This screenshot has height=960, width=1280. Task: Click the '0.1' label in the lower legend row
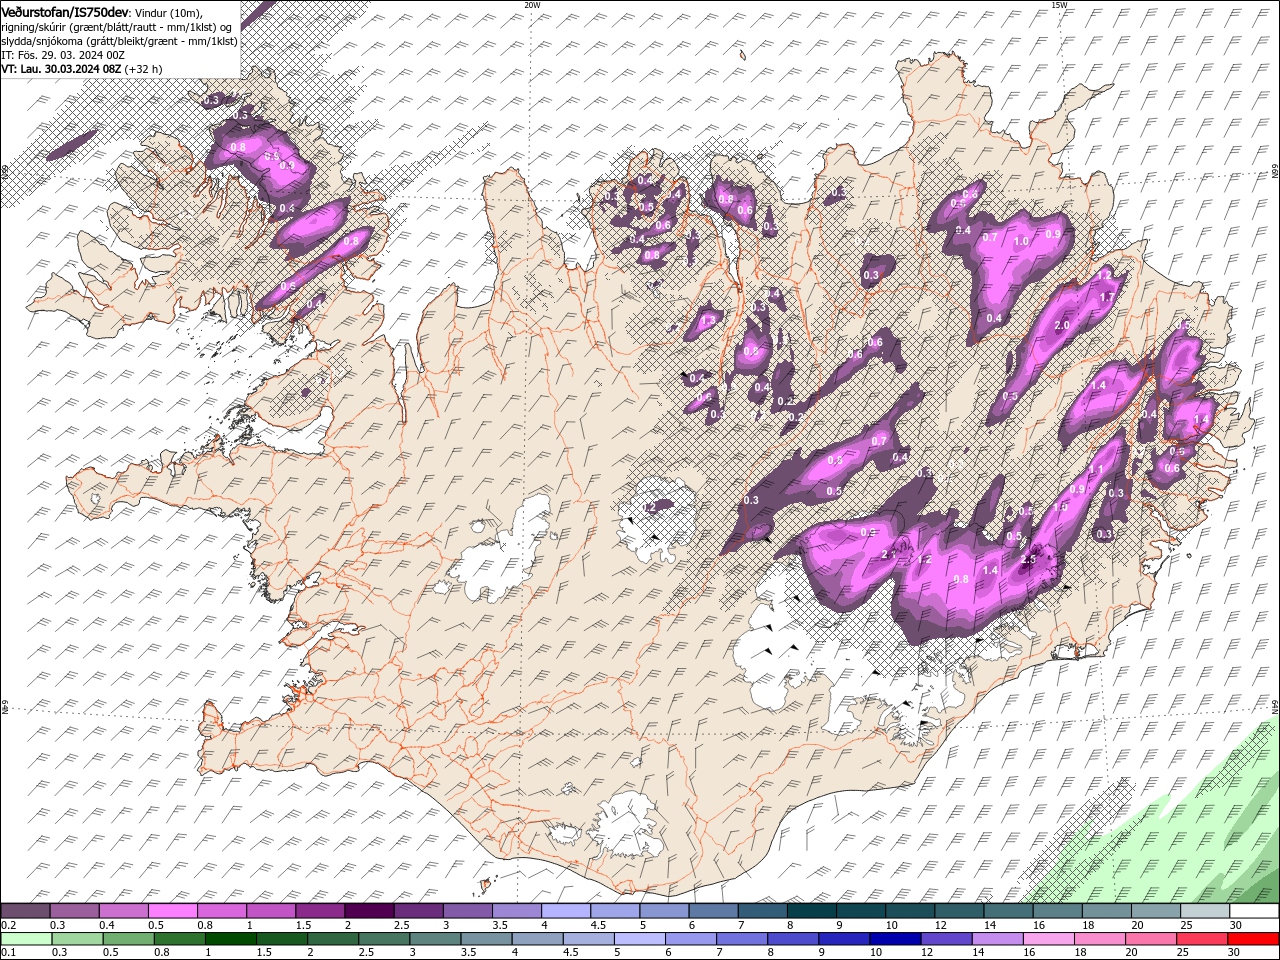coord(9,953)
